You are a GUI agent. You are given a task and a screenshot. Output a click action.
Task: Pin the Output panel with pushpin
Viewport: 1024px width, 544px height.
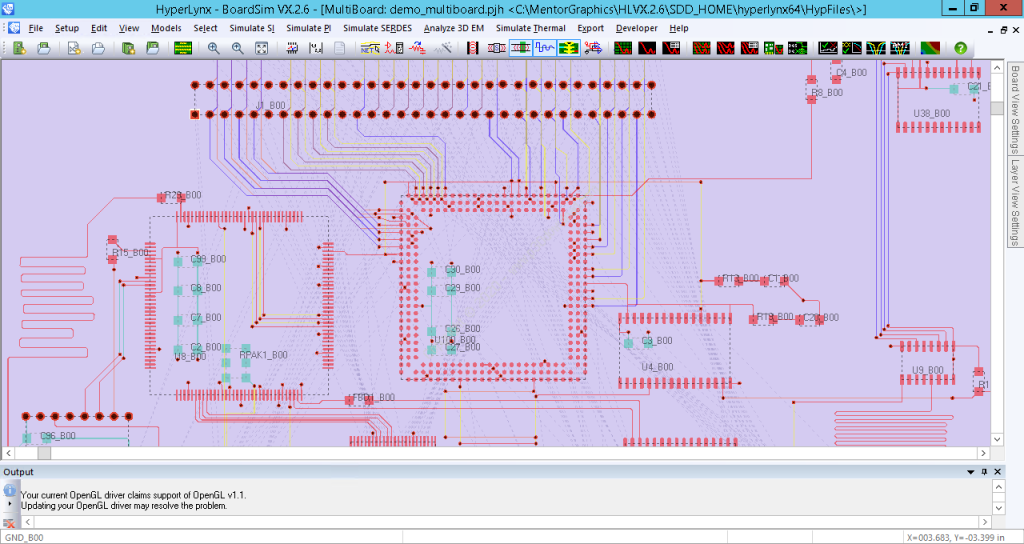984,472
